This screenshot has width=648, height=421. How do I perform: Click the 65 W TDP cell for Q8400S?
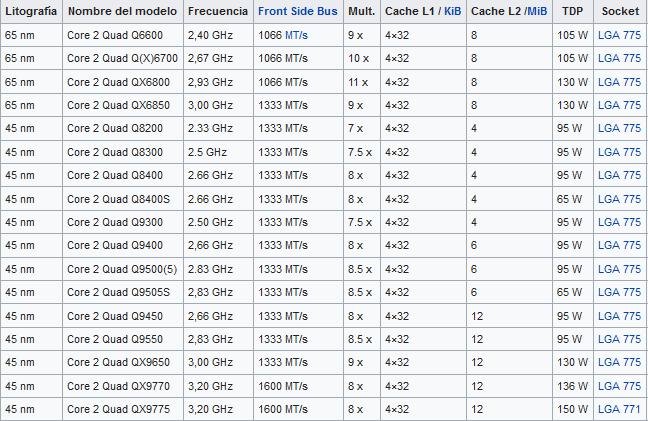pos(573,199)
